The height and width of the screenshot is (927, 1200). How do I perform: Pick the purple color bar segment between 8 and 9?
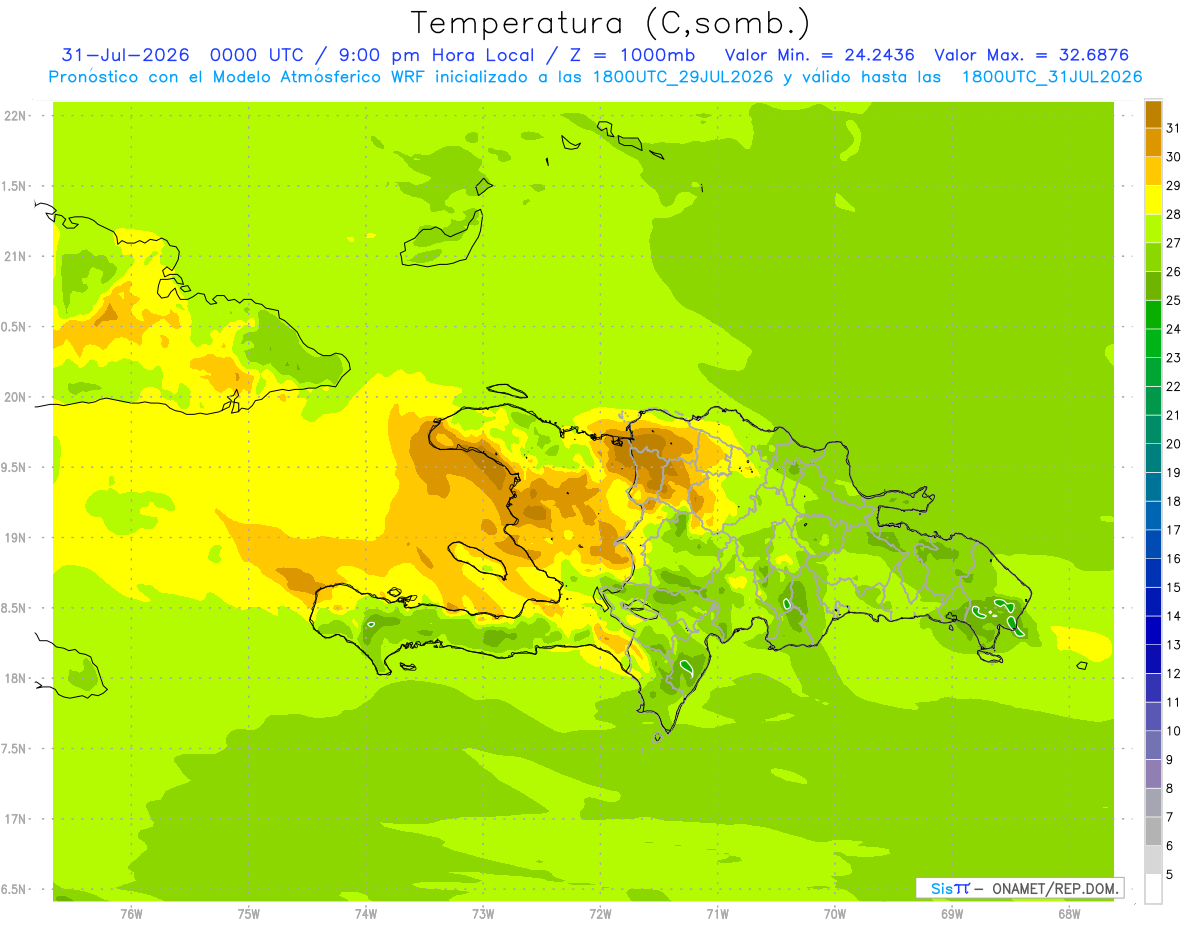(1153, 774)
